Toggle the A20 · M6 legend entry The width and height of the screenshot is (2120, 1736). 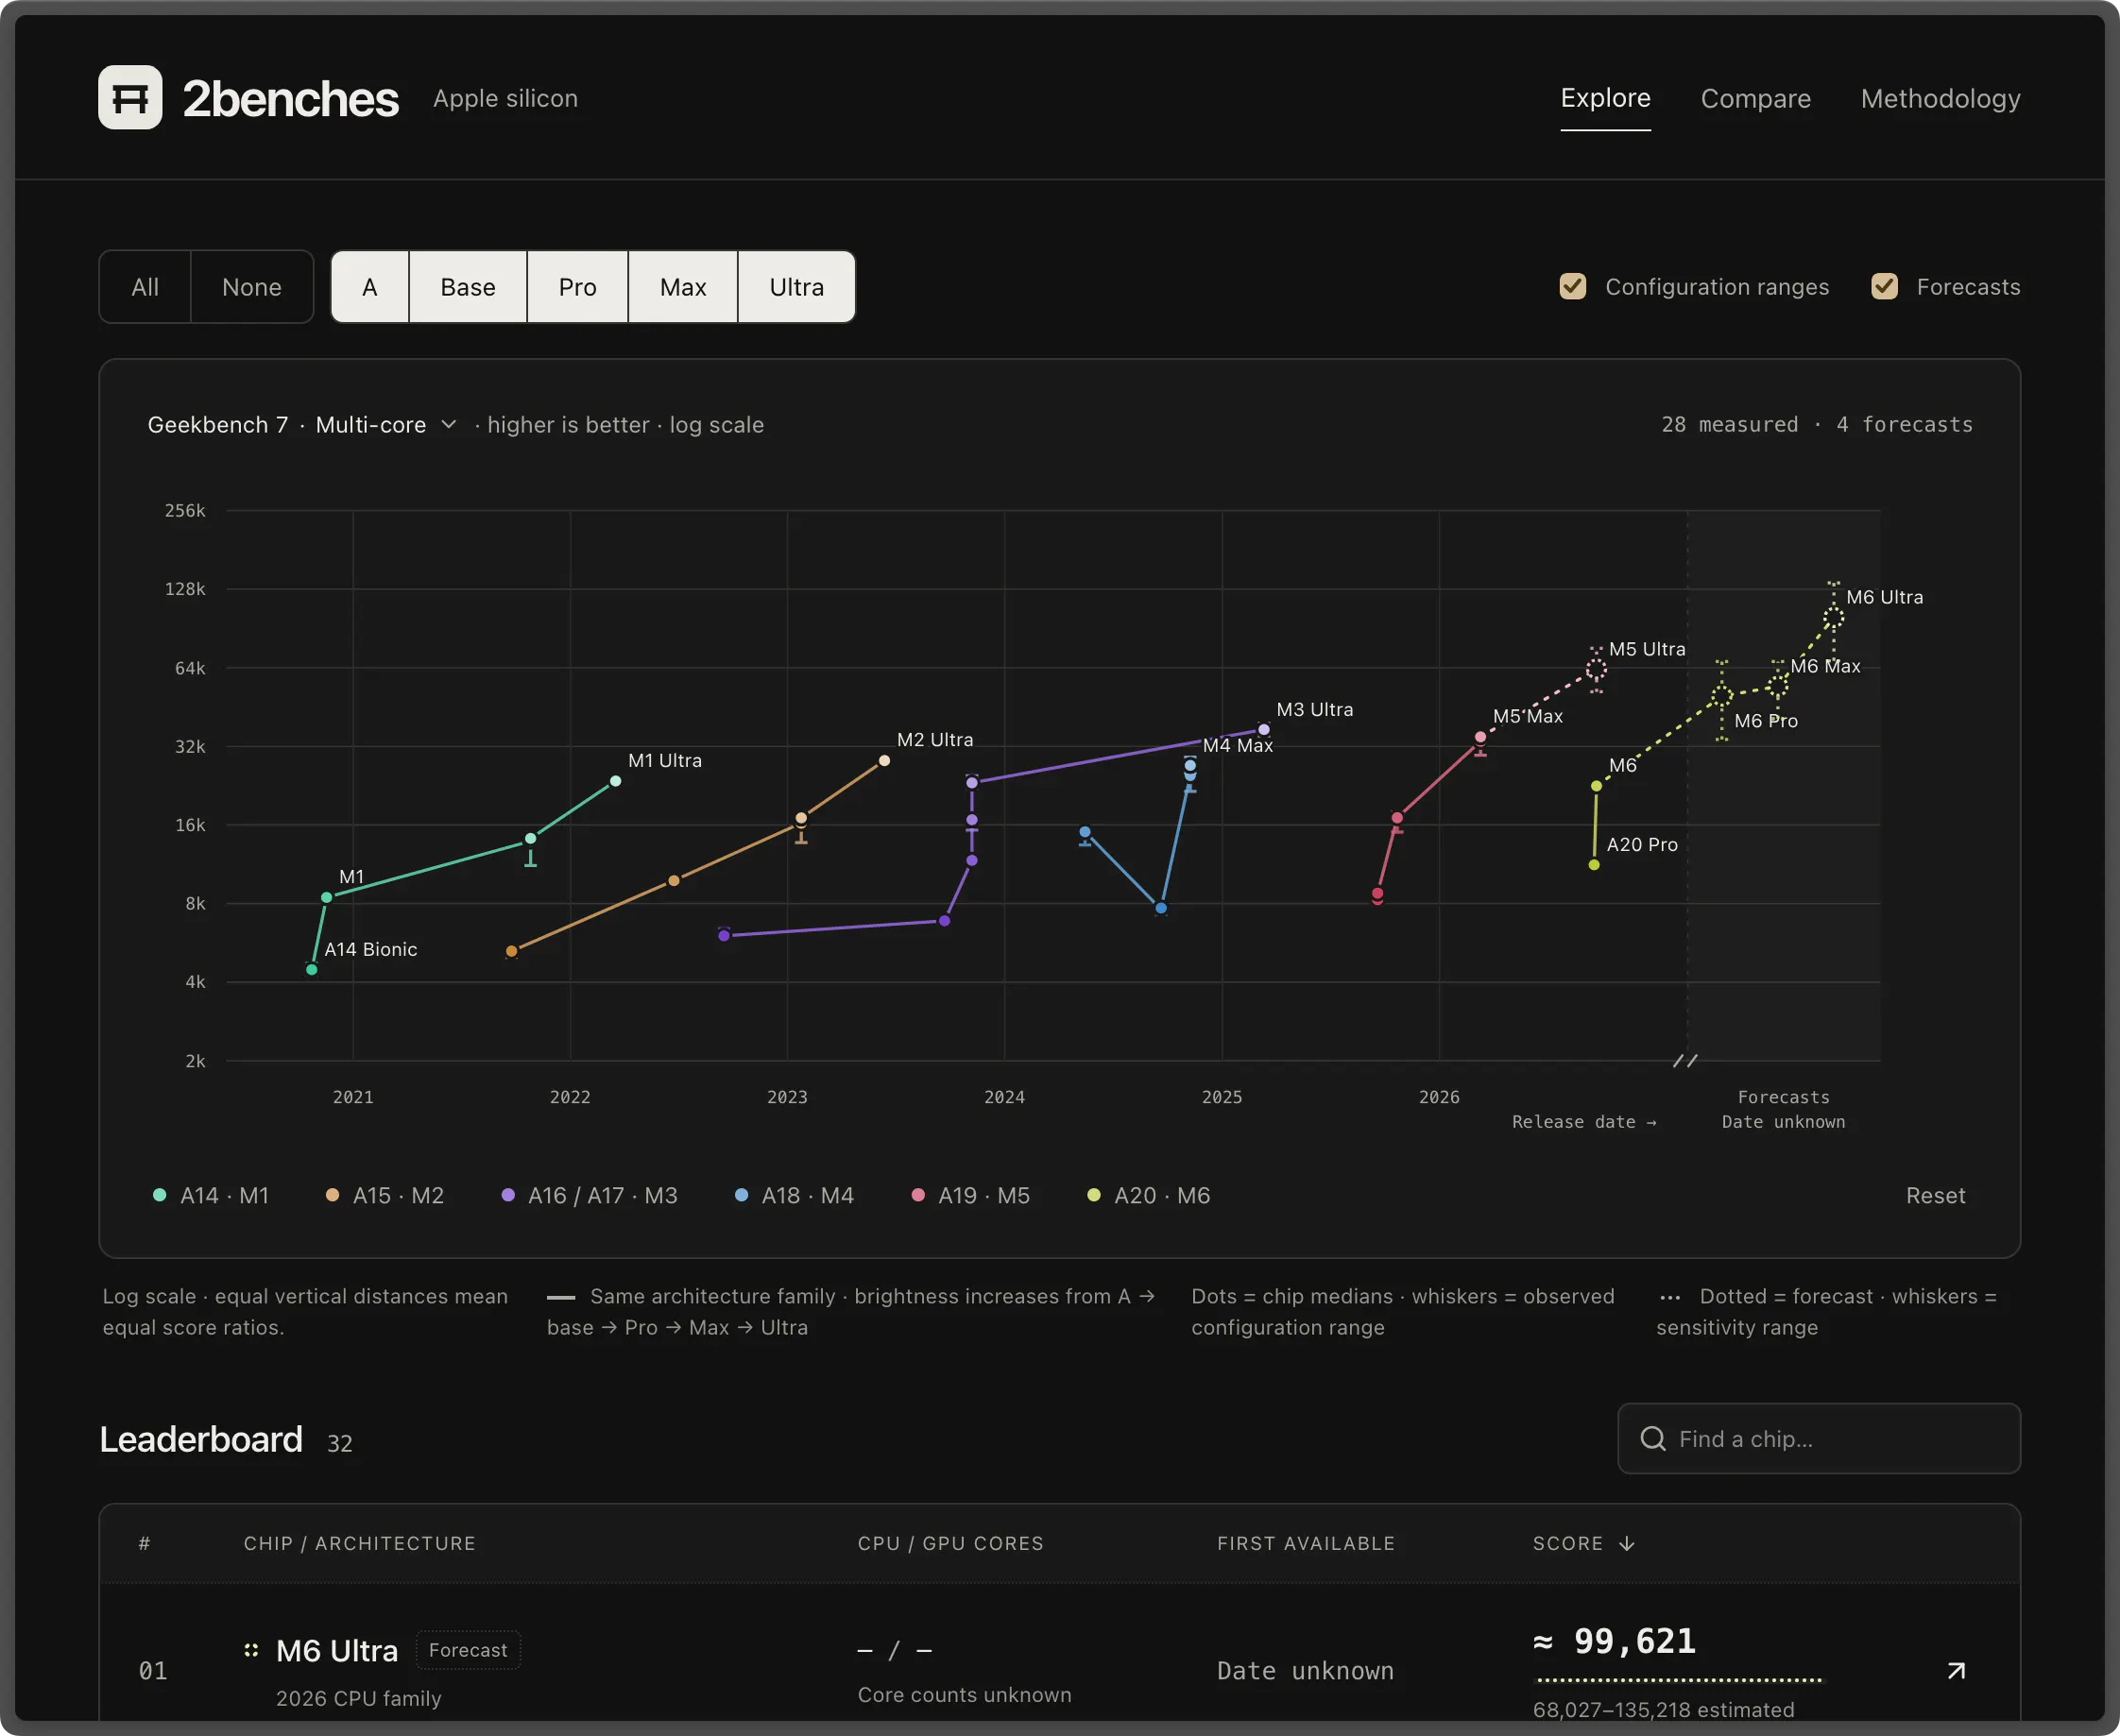click(x=1149, y=1195)
